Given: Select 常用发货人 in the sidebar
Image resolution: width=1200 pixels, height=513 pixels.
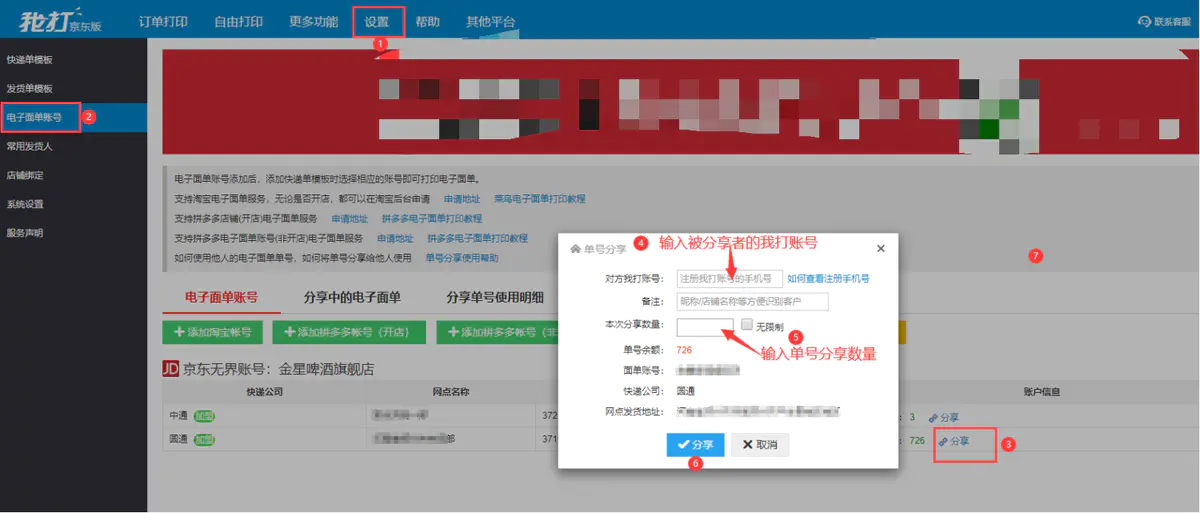Looking at the screenshot, I should coord(73,146).
